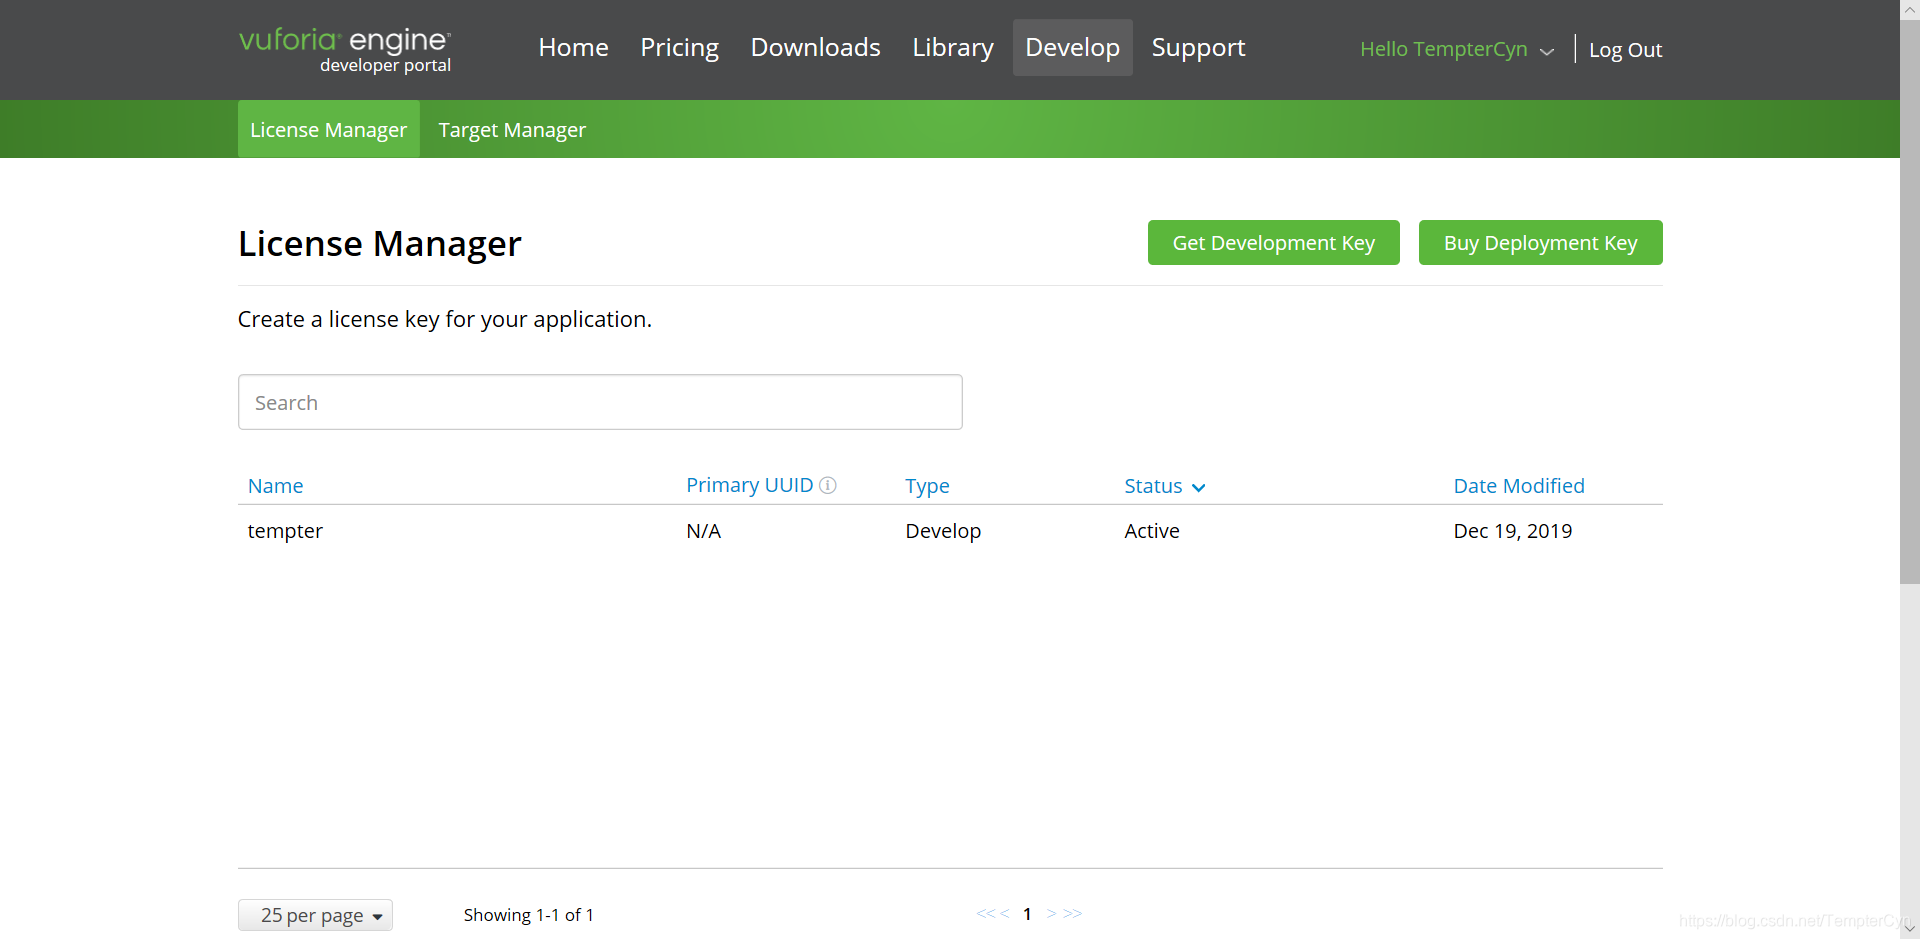1920x939 pixels.
Task: Go to first page arrows
Action: point(985,913)
